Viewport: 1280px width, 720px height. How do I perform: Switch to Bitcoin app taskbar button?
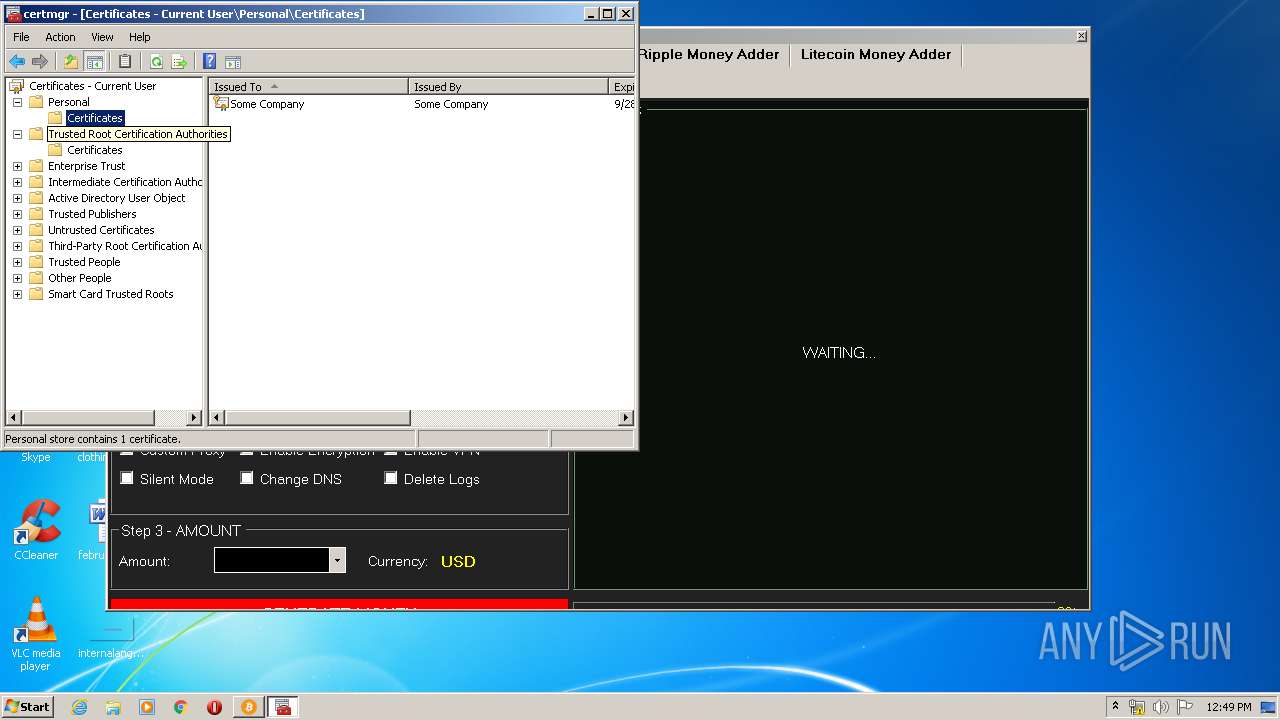pos(249,707)
